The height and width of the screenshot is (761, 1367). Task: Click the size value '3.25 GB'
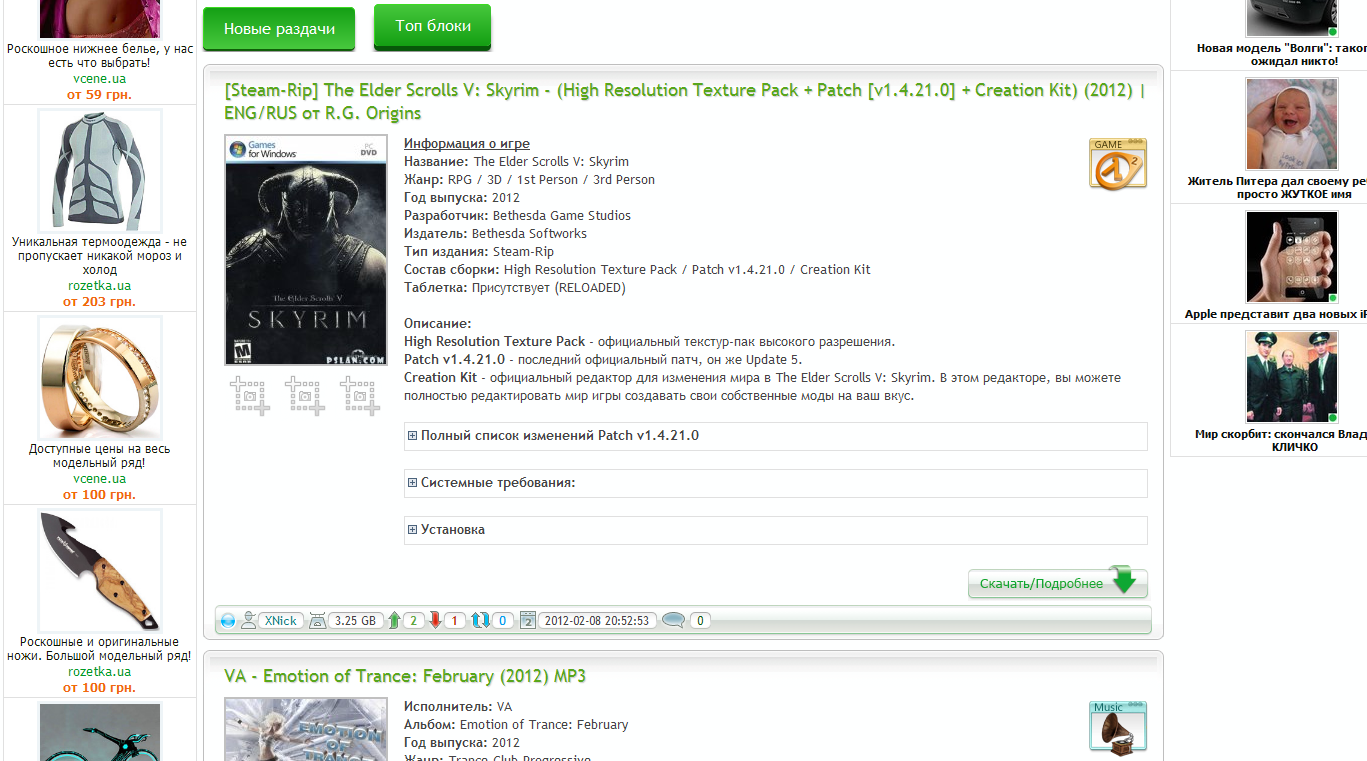[355, 621]
